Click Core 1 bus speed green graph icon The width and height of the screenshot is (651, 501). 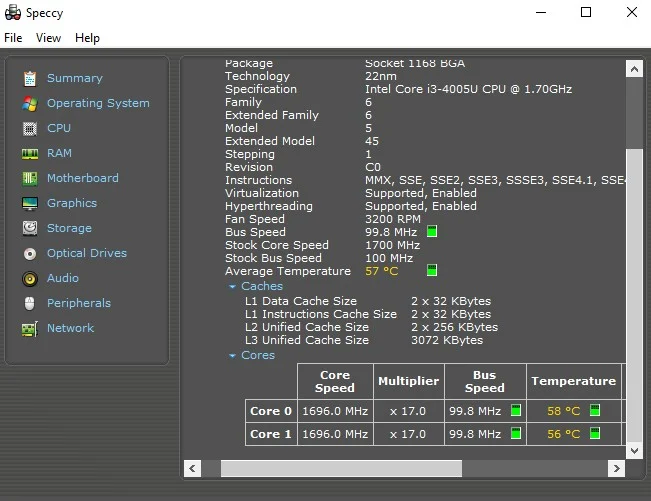(516, 433)
